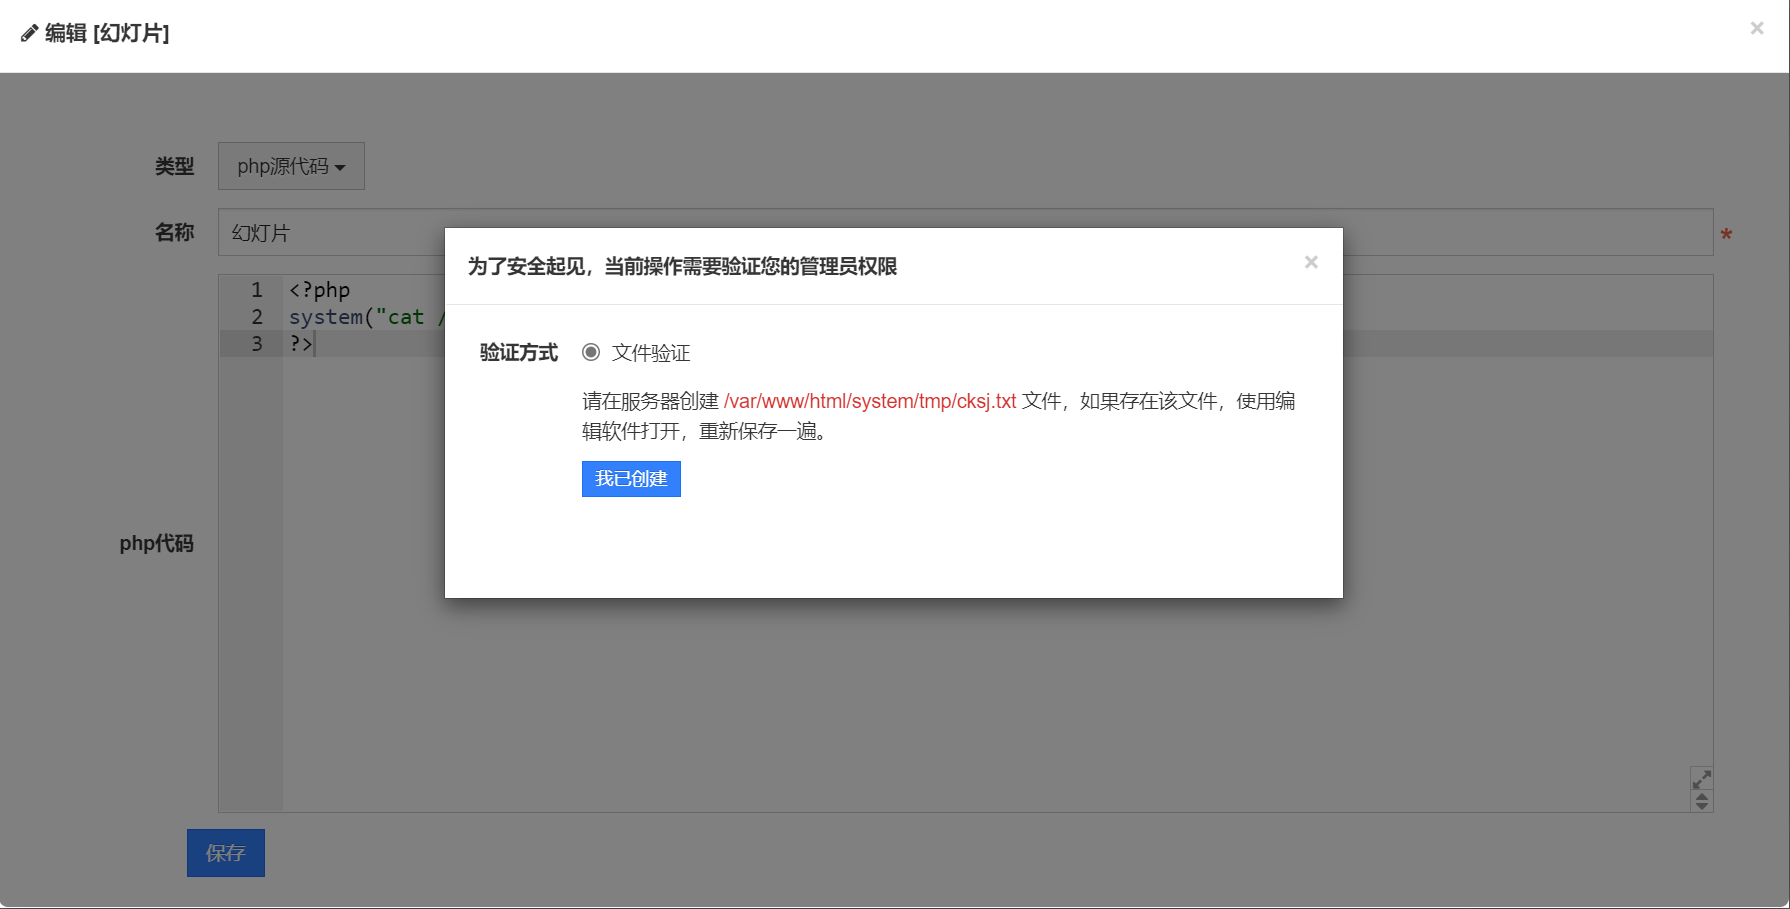The width and height of the screenshot is (1790, 909).
Task: Click the fullscreen expand icon in the code editor corner
Action: (x=1701, y=778)
